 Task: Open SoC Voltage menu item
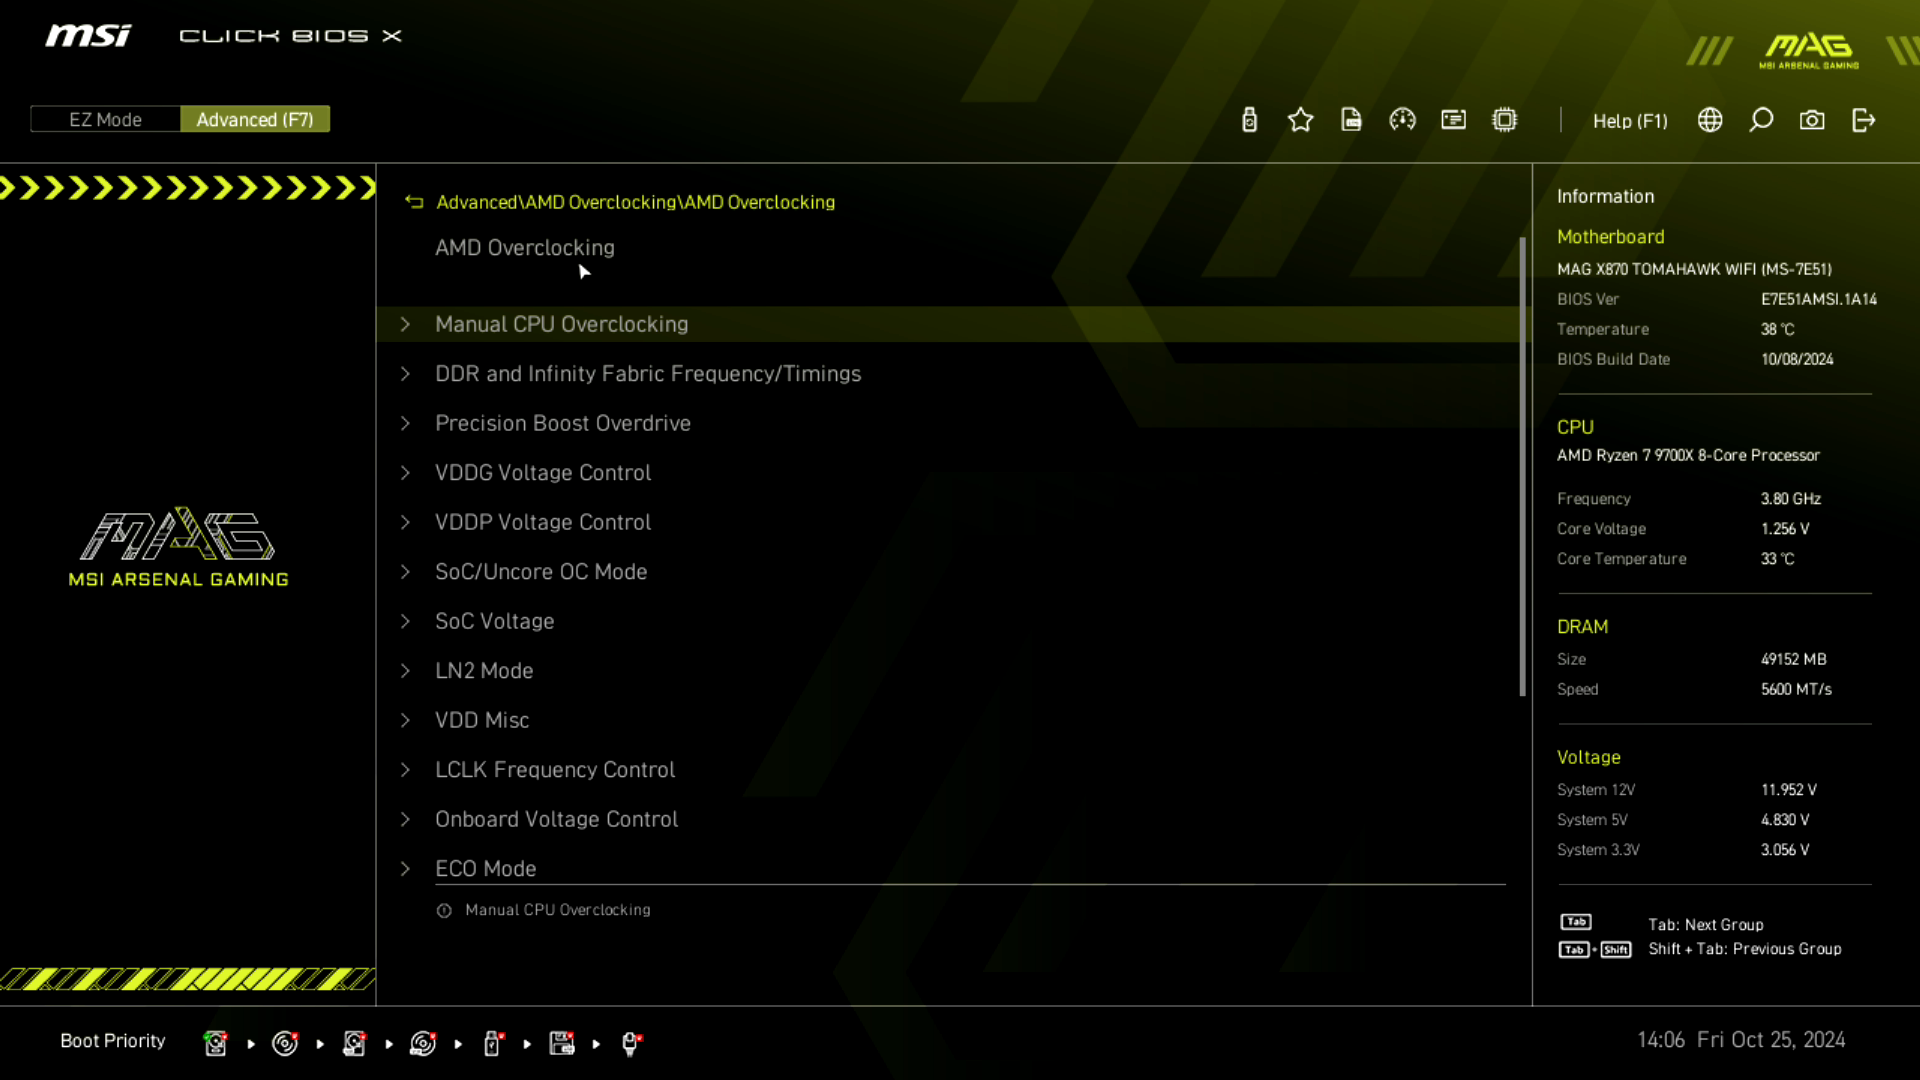[x=494, y=621]
